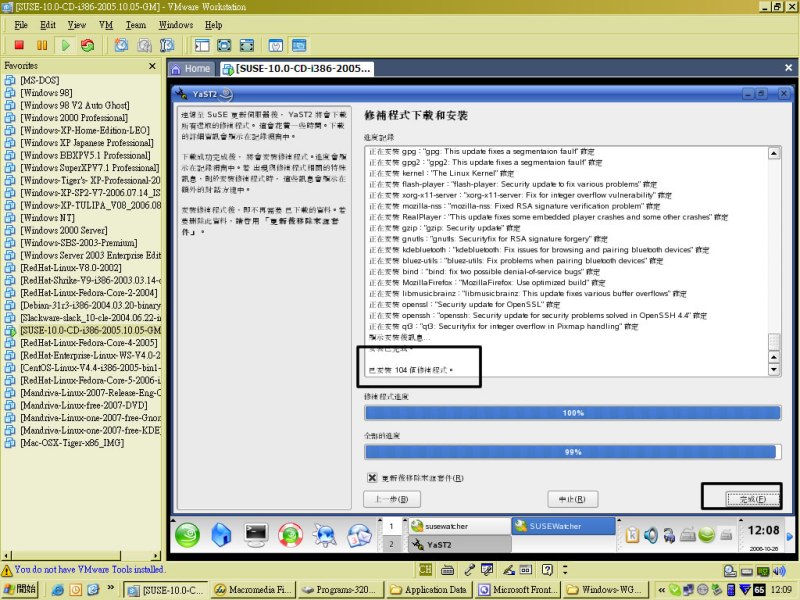Switch to YaST2 in the KDE taskbar
800x600 pixels.
pyautogui.click(x=460, y=544)
